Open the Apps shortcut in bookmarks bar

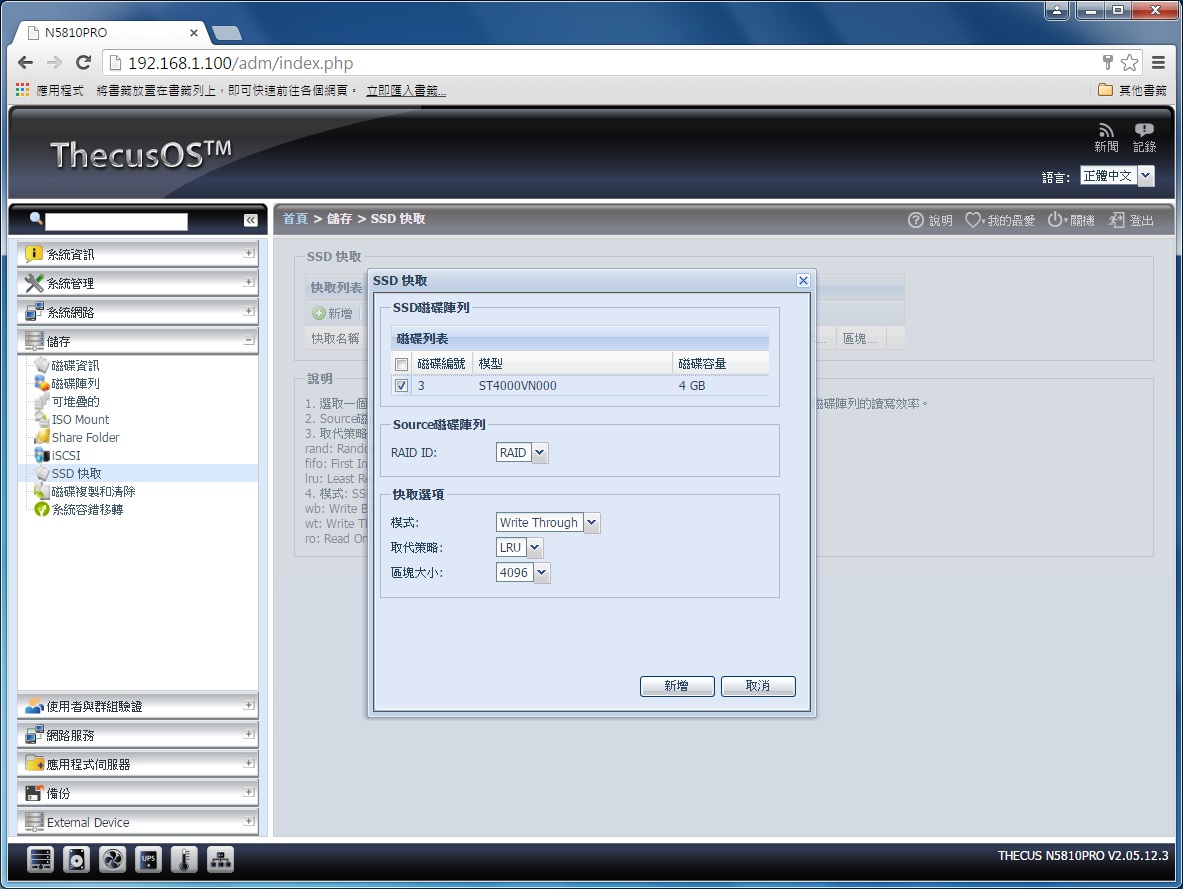click(49, 91)
